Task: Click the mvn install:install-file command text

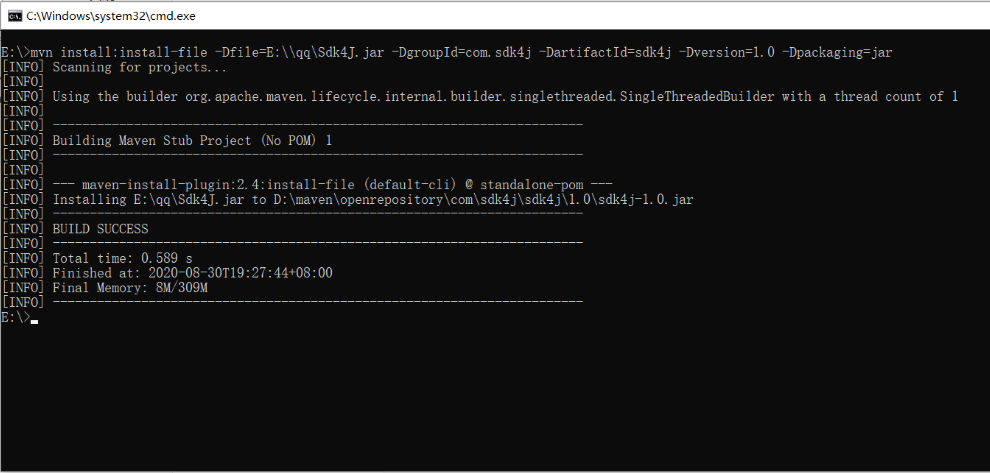Action: pyautogui.click(x=118, y=52)
